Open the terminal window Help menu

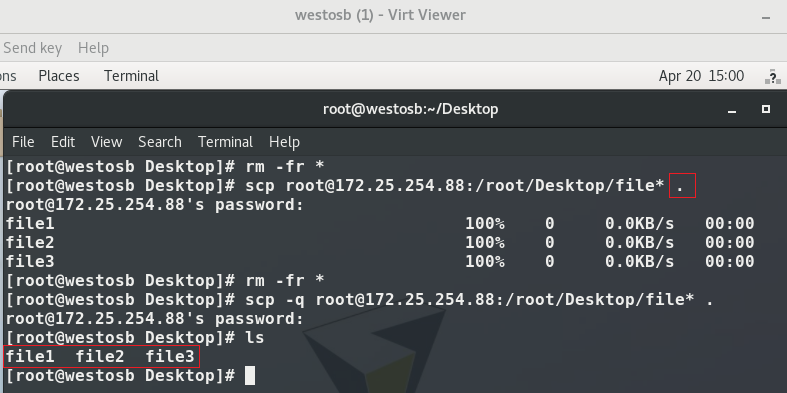click(x=284, y=142)
